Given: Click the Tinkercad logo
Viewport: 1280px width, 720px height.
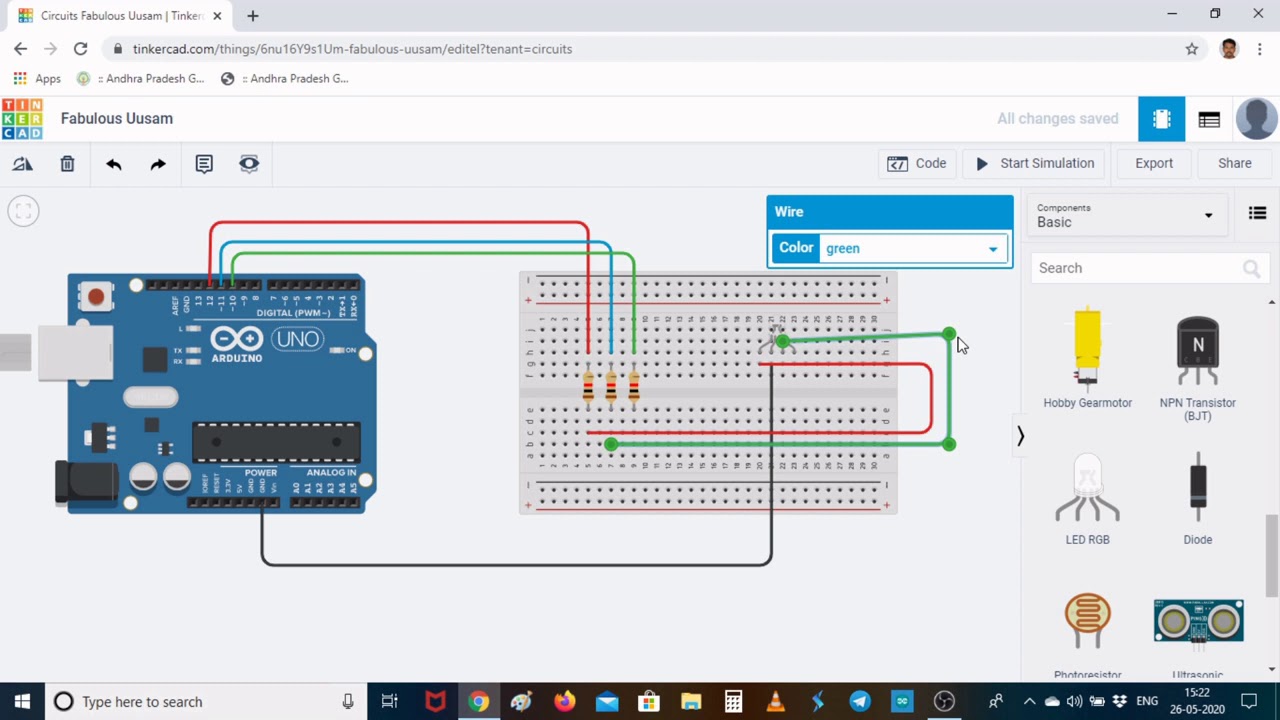Looking at the screenshot, I should tap(22, 119).
